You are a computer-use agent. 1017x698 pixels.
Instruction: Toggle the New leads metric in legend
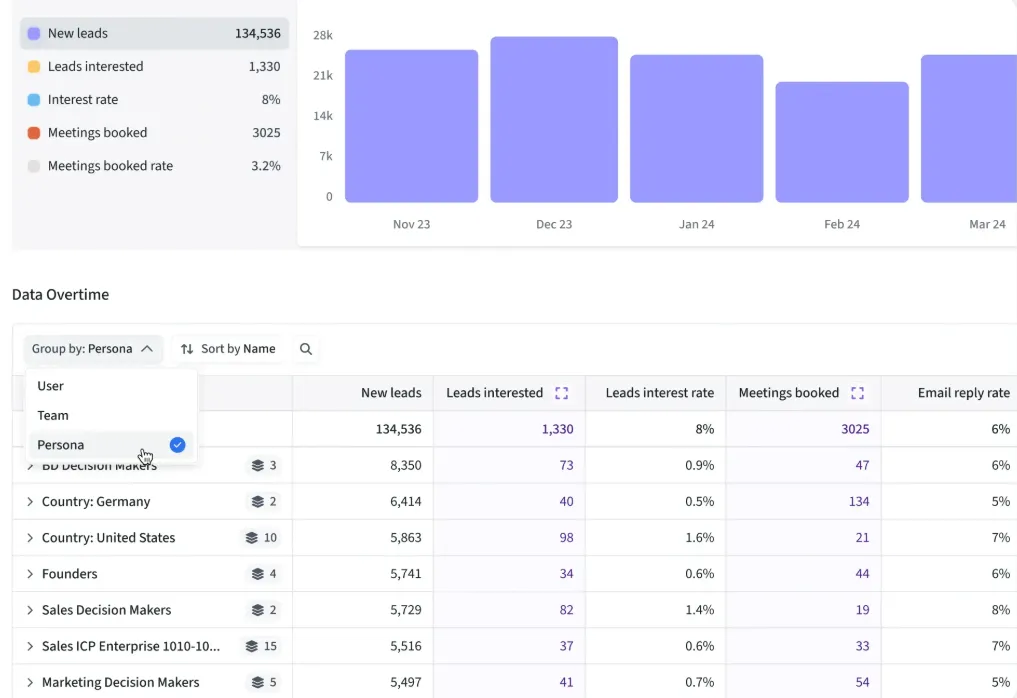pos(154,33)
